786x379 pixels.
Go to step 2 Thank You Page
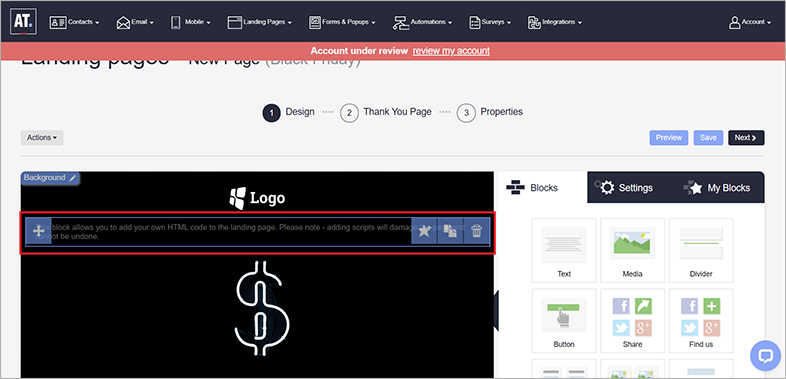[385, 112]
